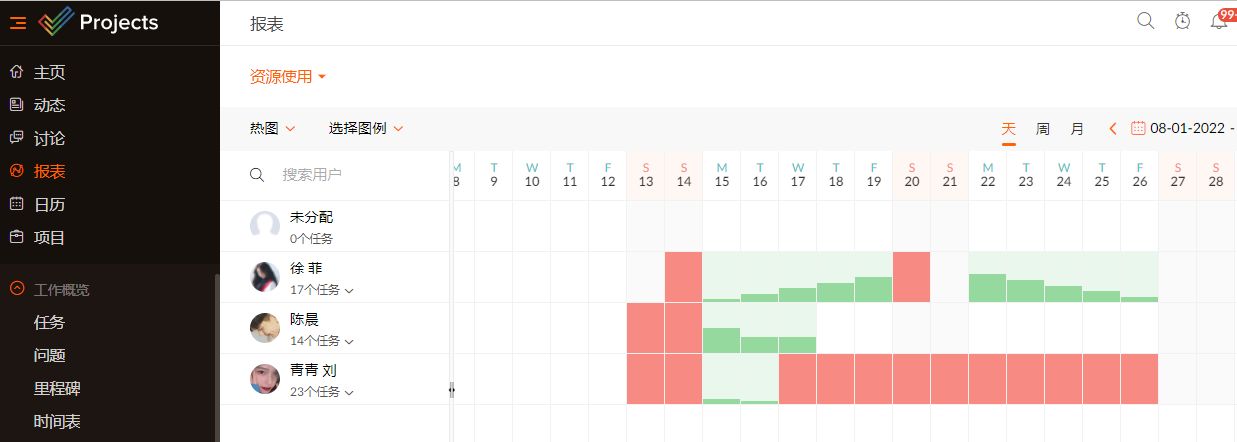Screen dimensions: 1237x442
Task: Expand 徐菲's 17个任务 list
Action: [322, 290]
